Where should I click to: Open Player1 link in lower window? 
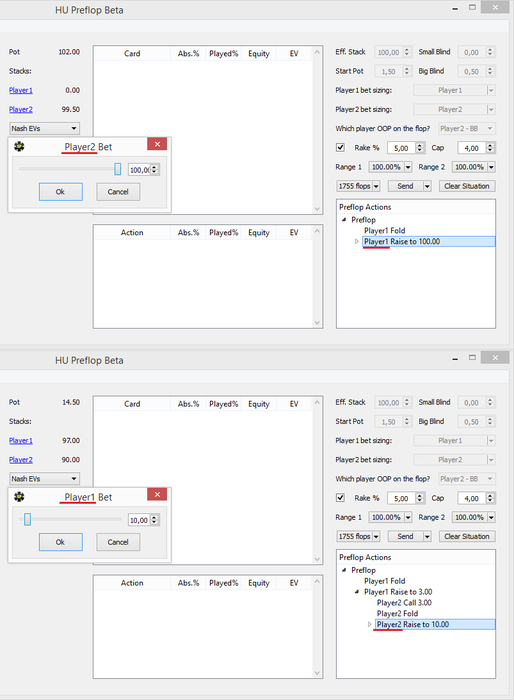pyautogui.click(x=21, y=441)
